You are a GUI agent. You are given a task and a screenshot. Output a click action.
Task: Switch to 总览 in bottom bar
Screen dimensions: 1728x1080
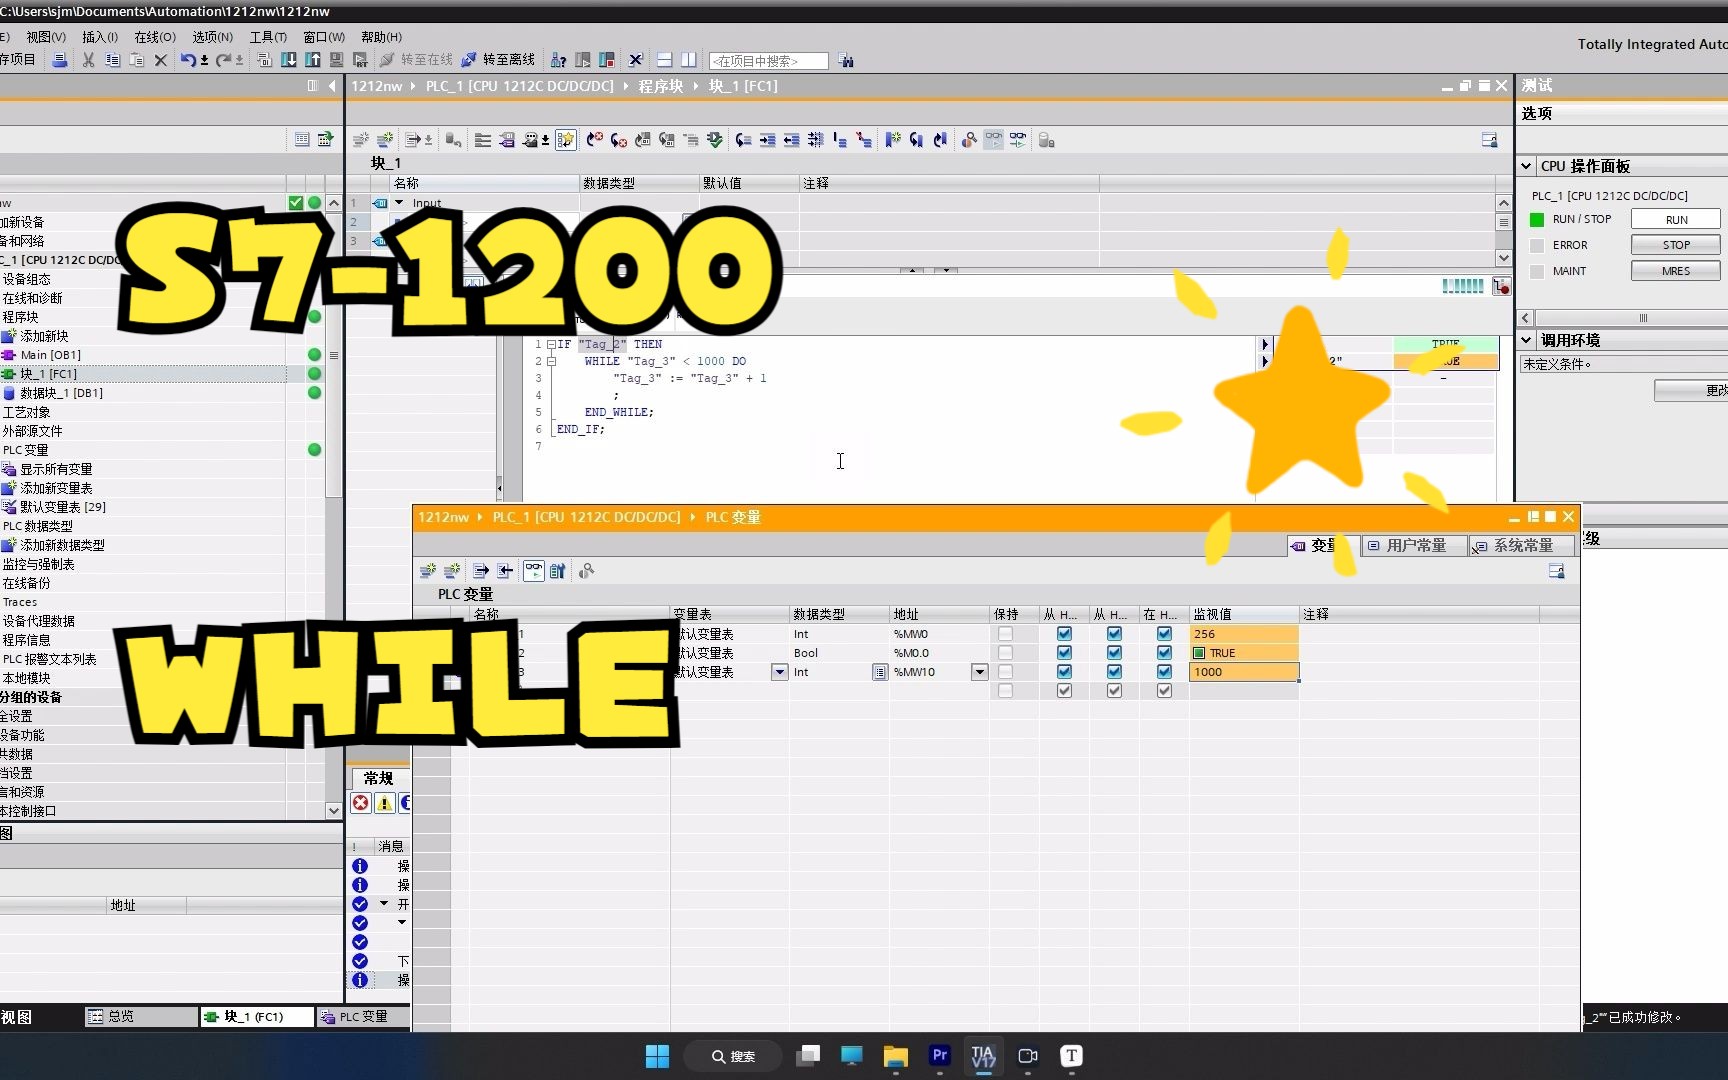tap(140, 1017)
